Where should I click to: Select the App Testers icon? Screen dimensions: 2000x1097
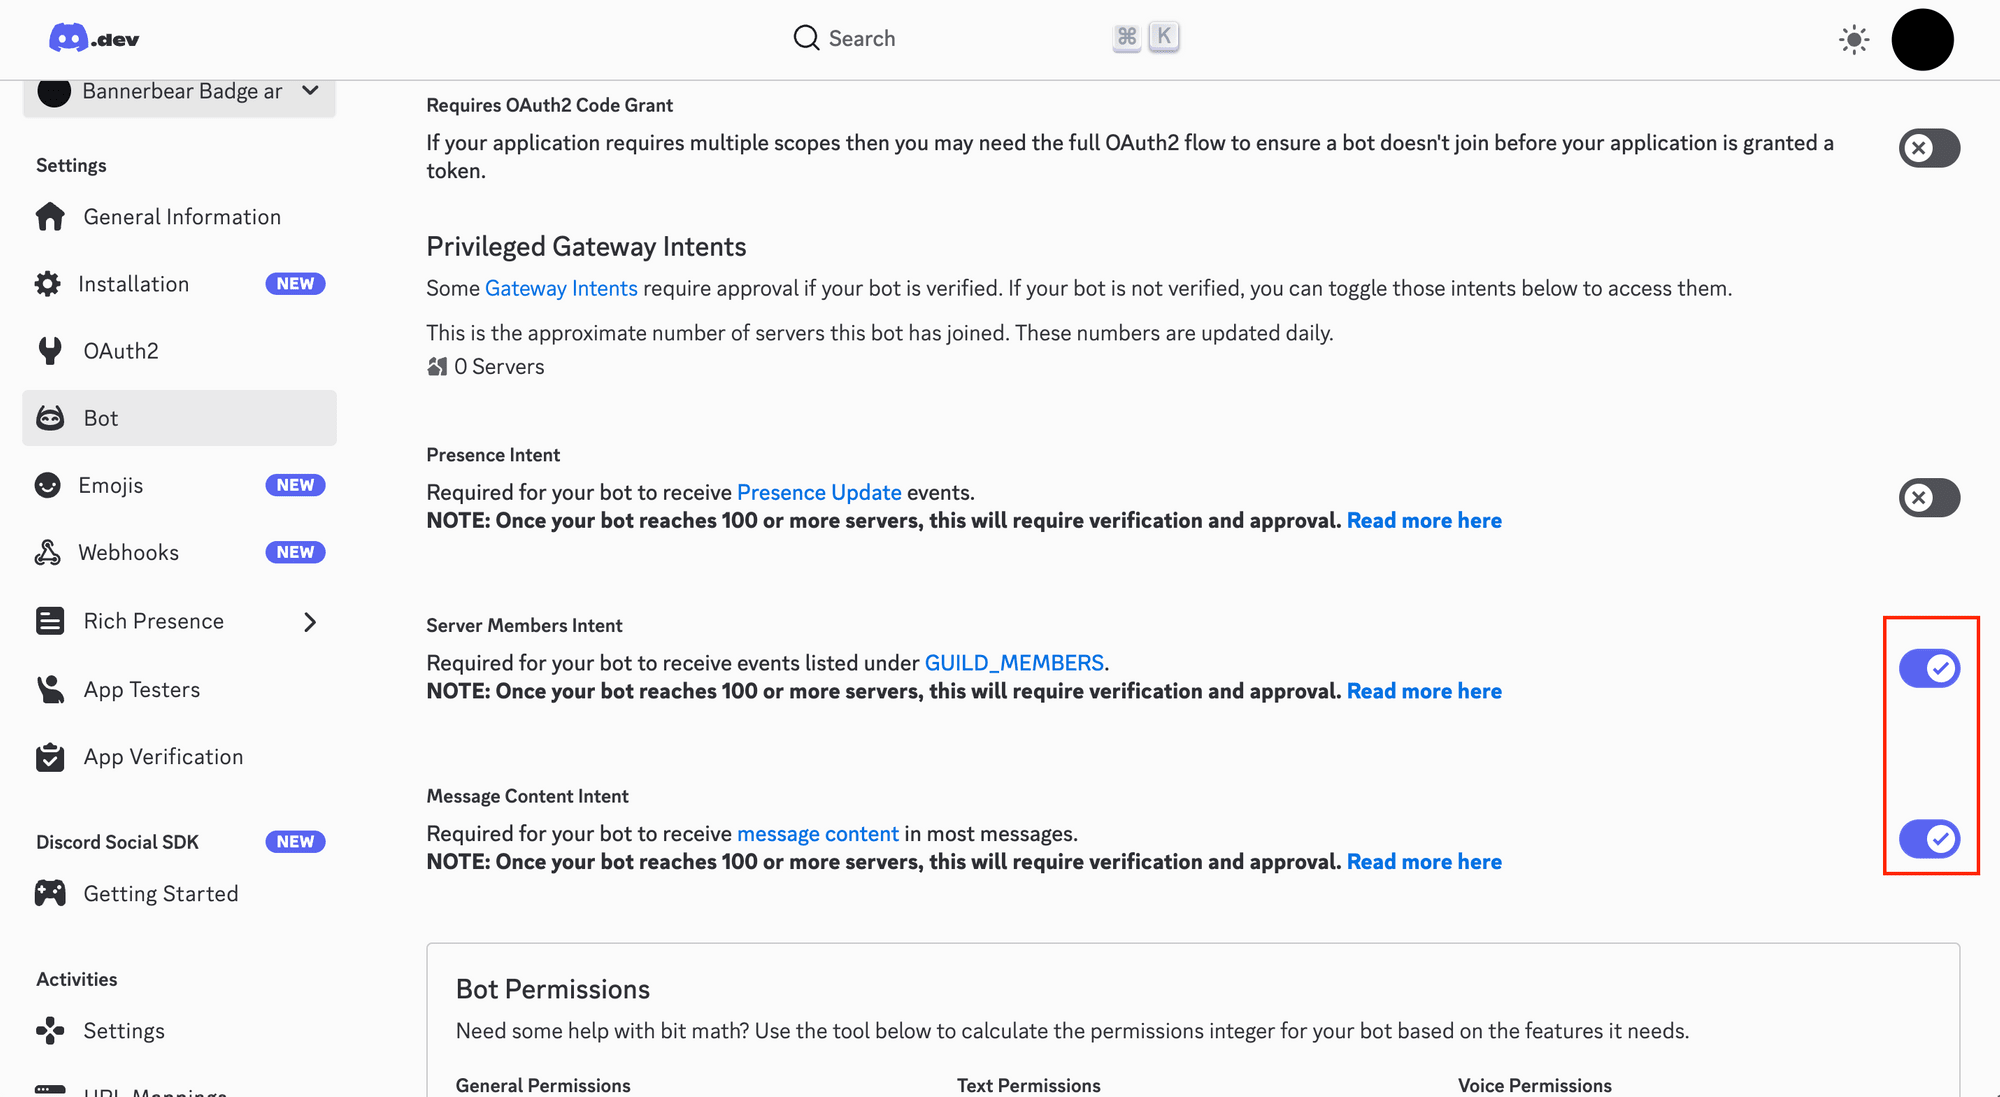point(50,689)
